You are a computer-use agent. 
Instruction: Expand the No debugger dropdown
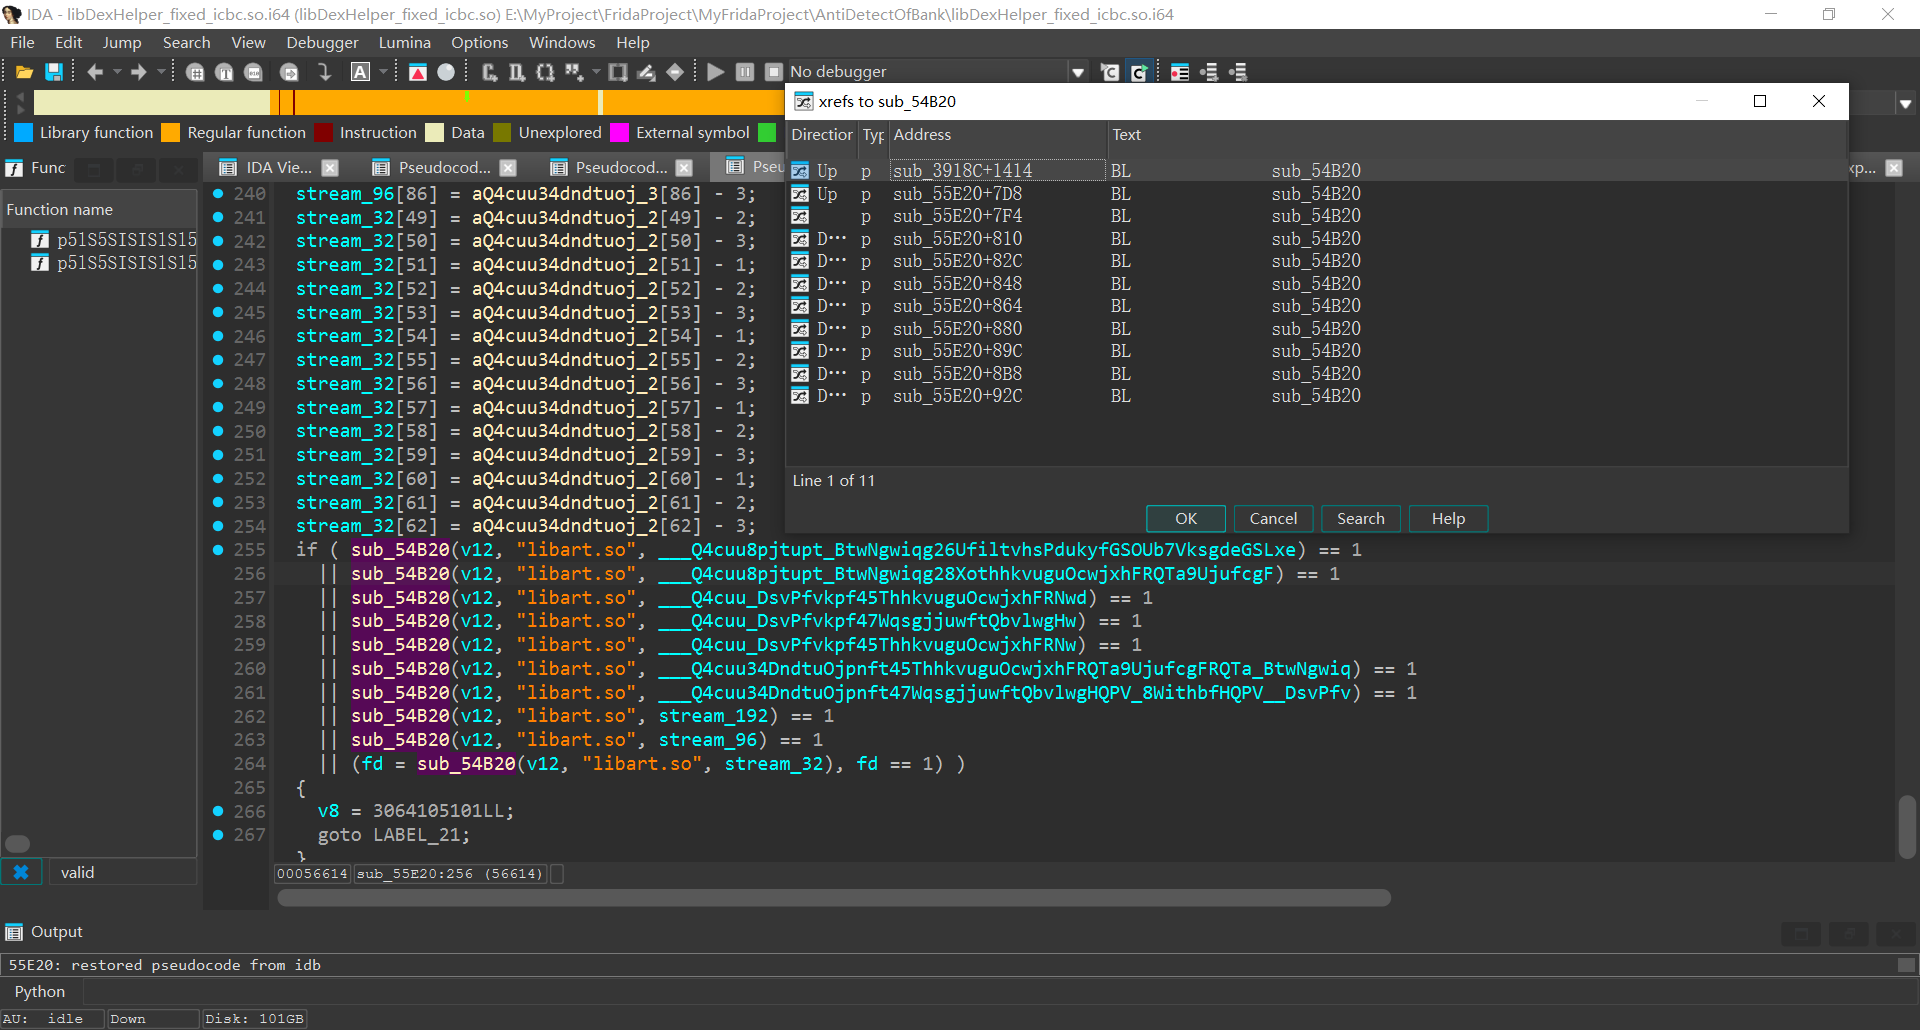[x=1077, y=72]
